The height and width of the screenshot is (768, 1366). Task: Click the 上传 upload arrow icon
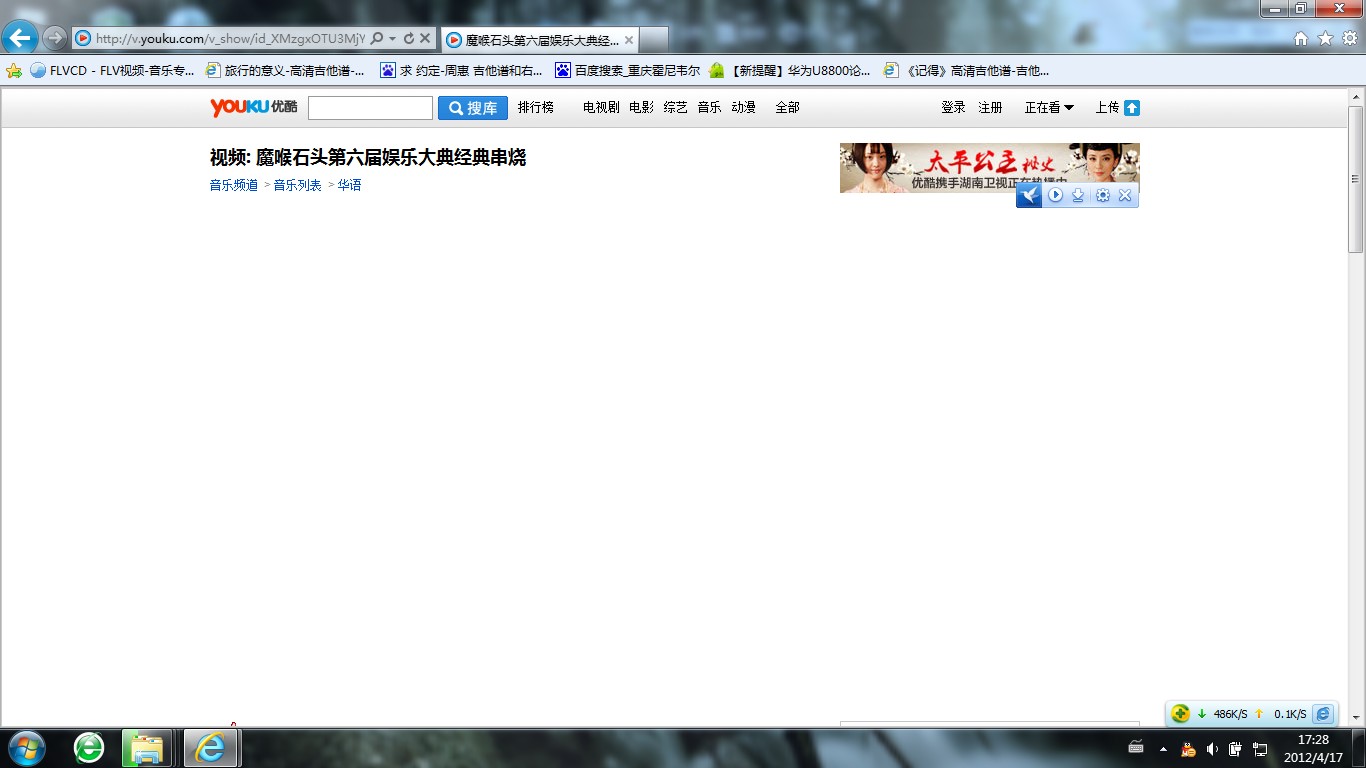(x=1131, y=108)
